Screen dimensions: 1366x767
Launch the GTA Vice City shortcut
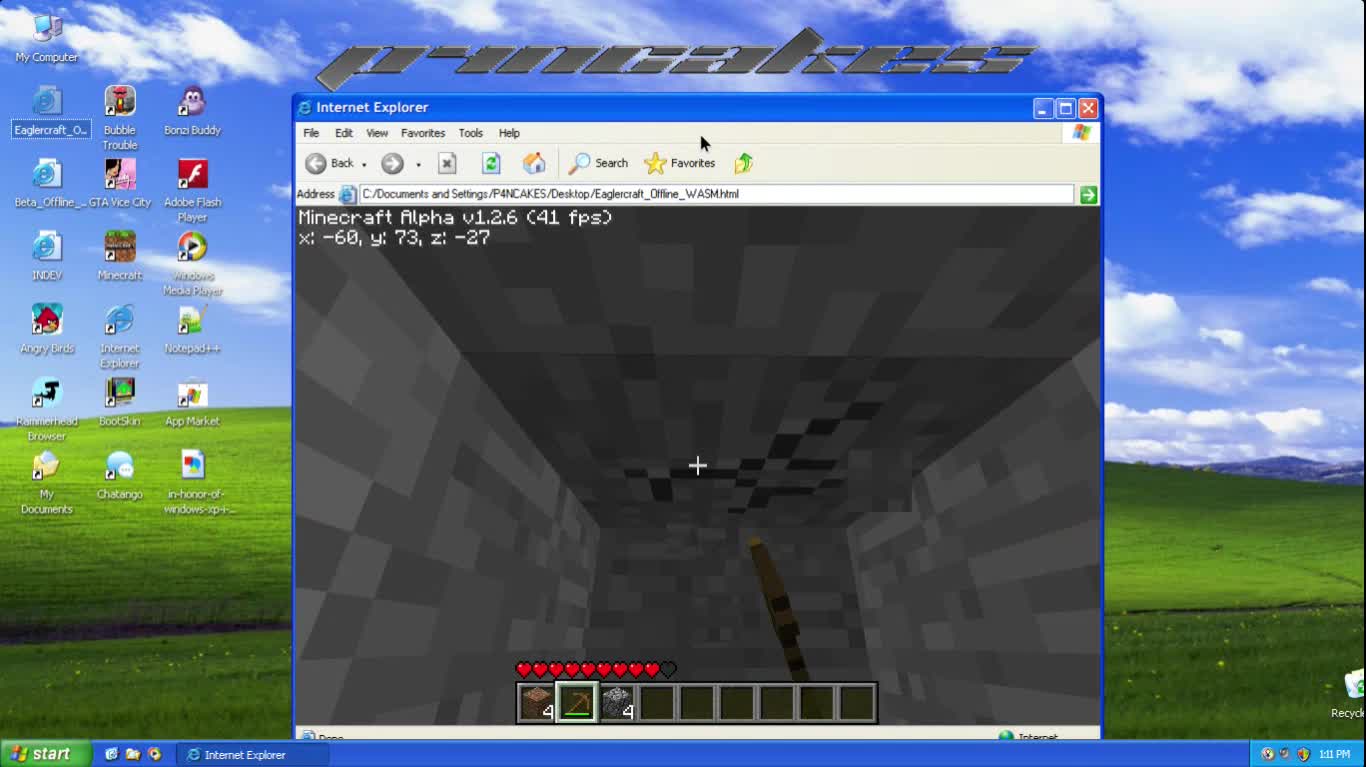tap(120, 183)
